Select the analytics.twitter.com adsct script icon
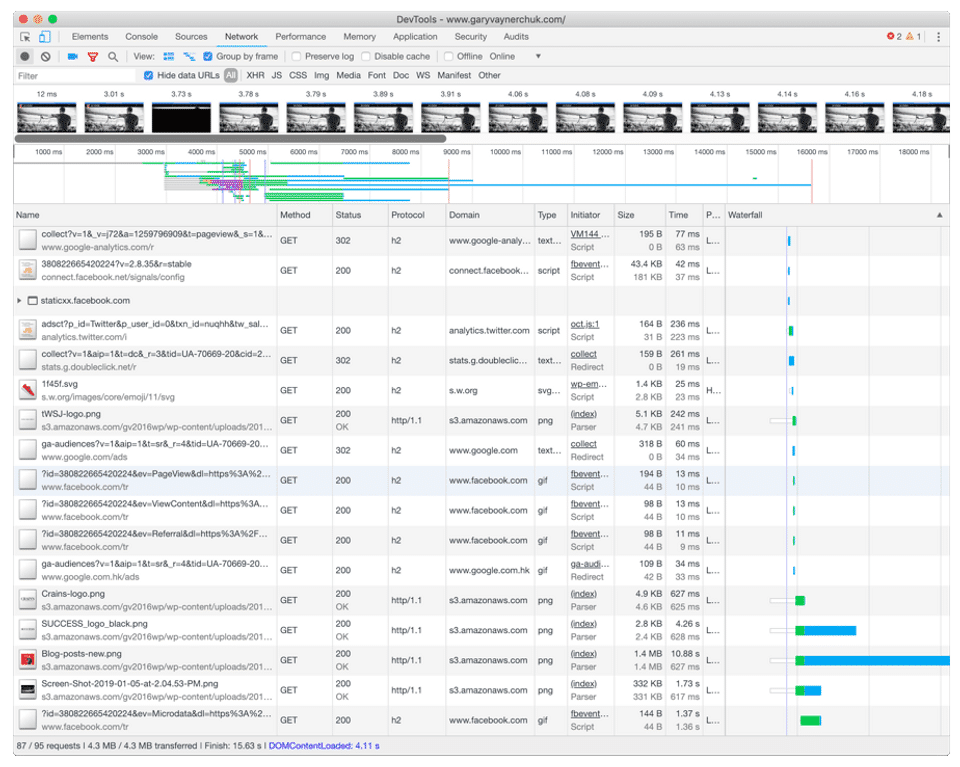The image size is (960, 767). (27, 330)
